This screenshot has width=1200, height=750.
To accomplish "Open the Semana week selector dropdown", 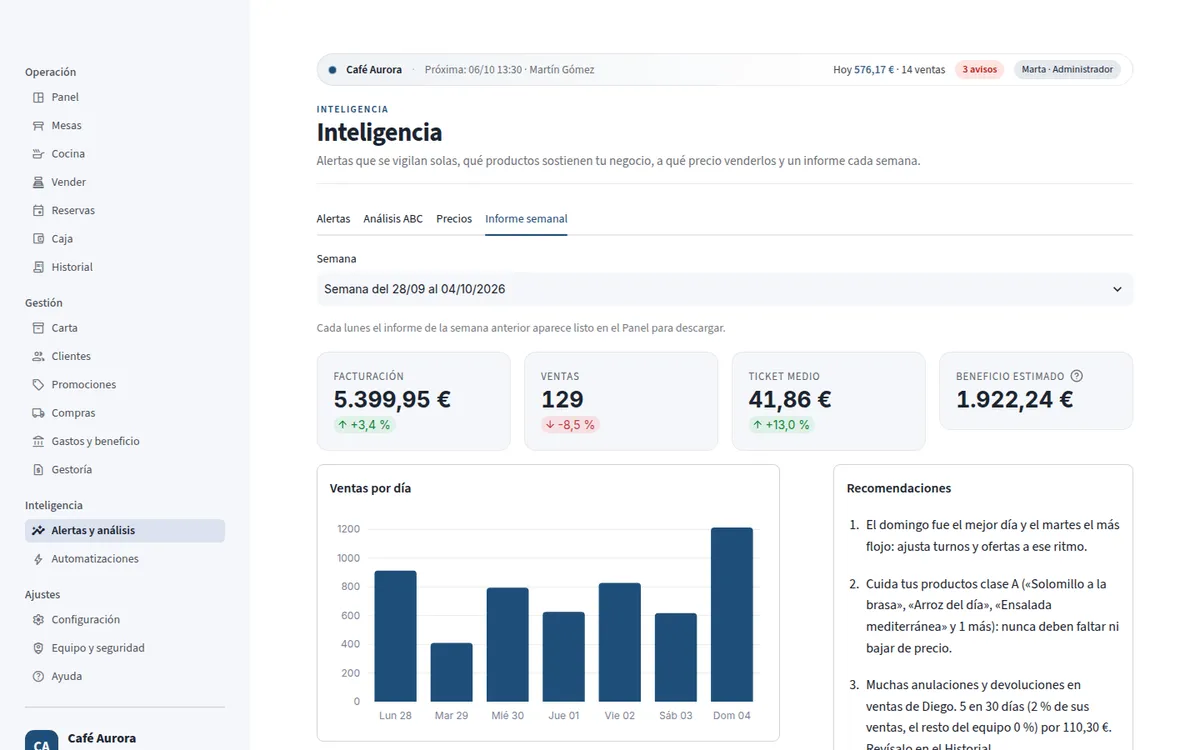I will pyautogui.click(x=725, y=289).
